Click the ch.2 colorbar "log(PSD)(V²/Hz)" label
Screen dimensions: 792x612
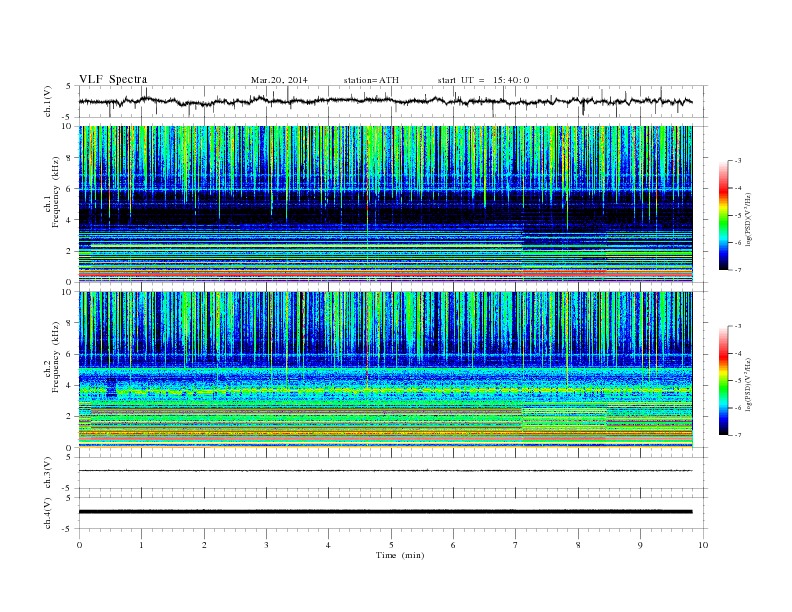coord(749,385)
